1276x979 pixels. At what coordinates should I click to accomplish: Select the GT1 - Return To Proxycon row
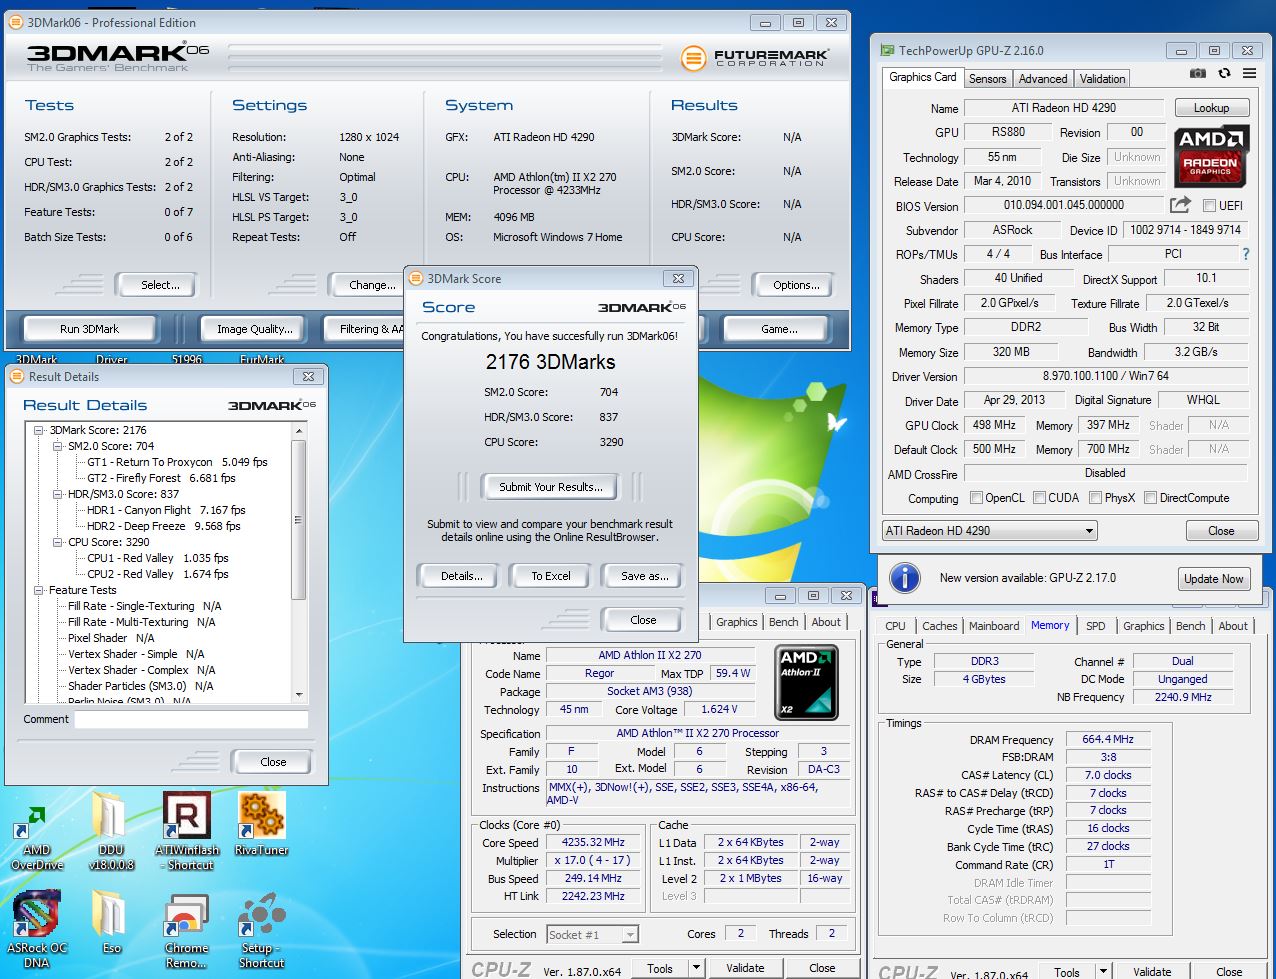[x=177, y=462]
